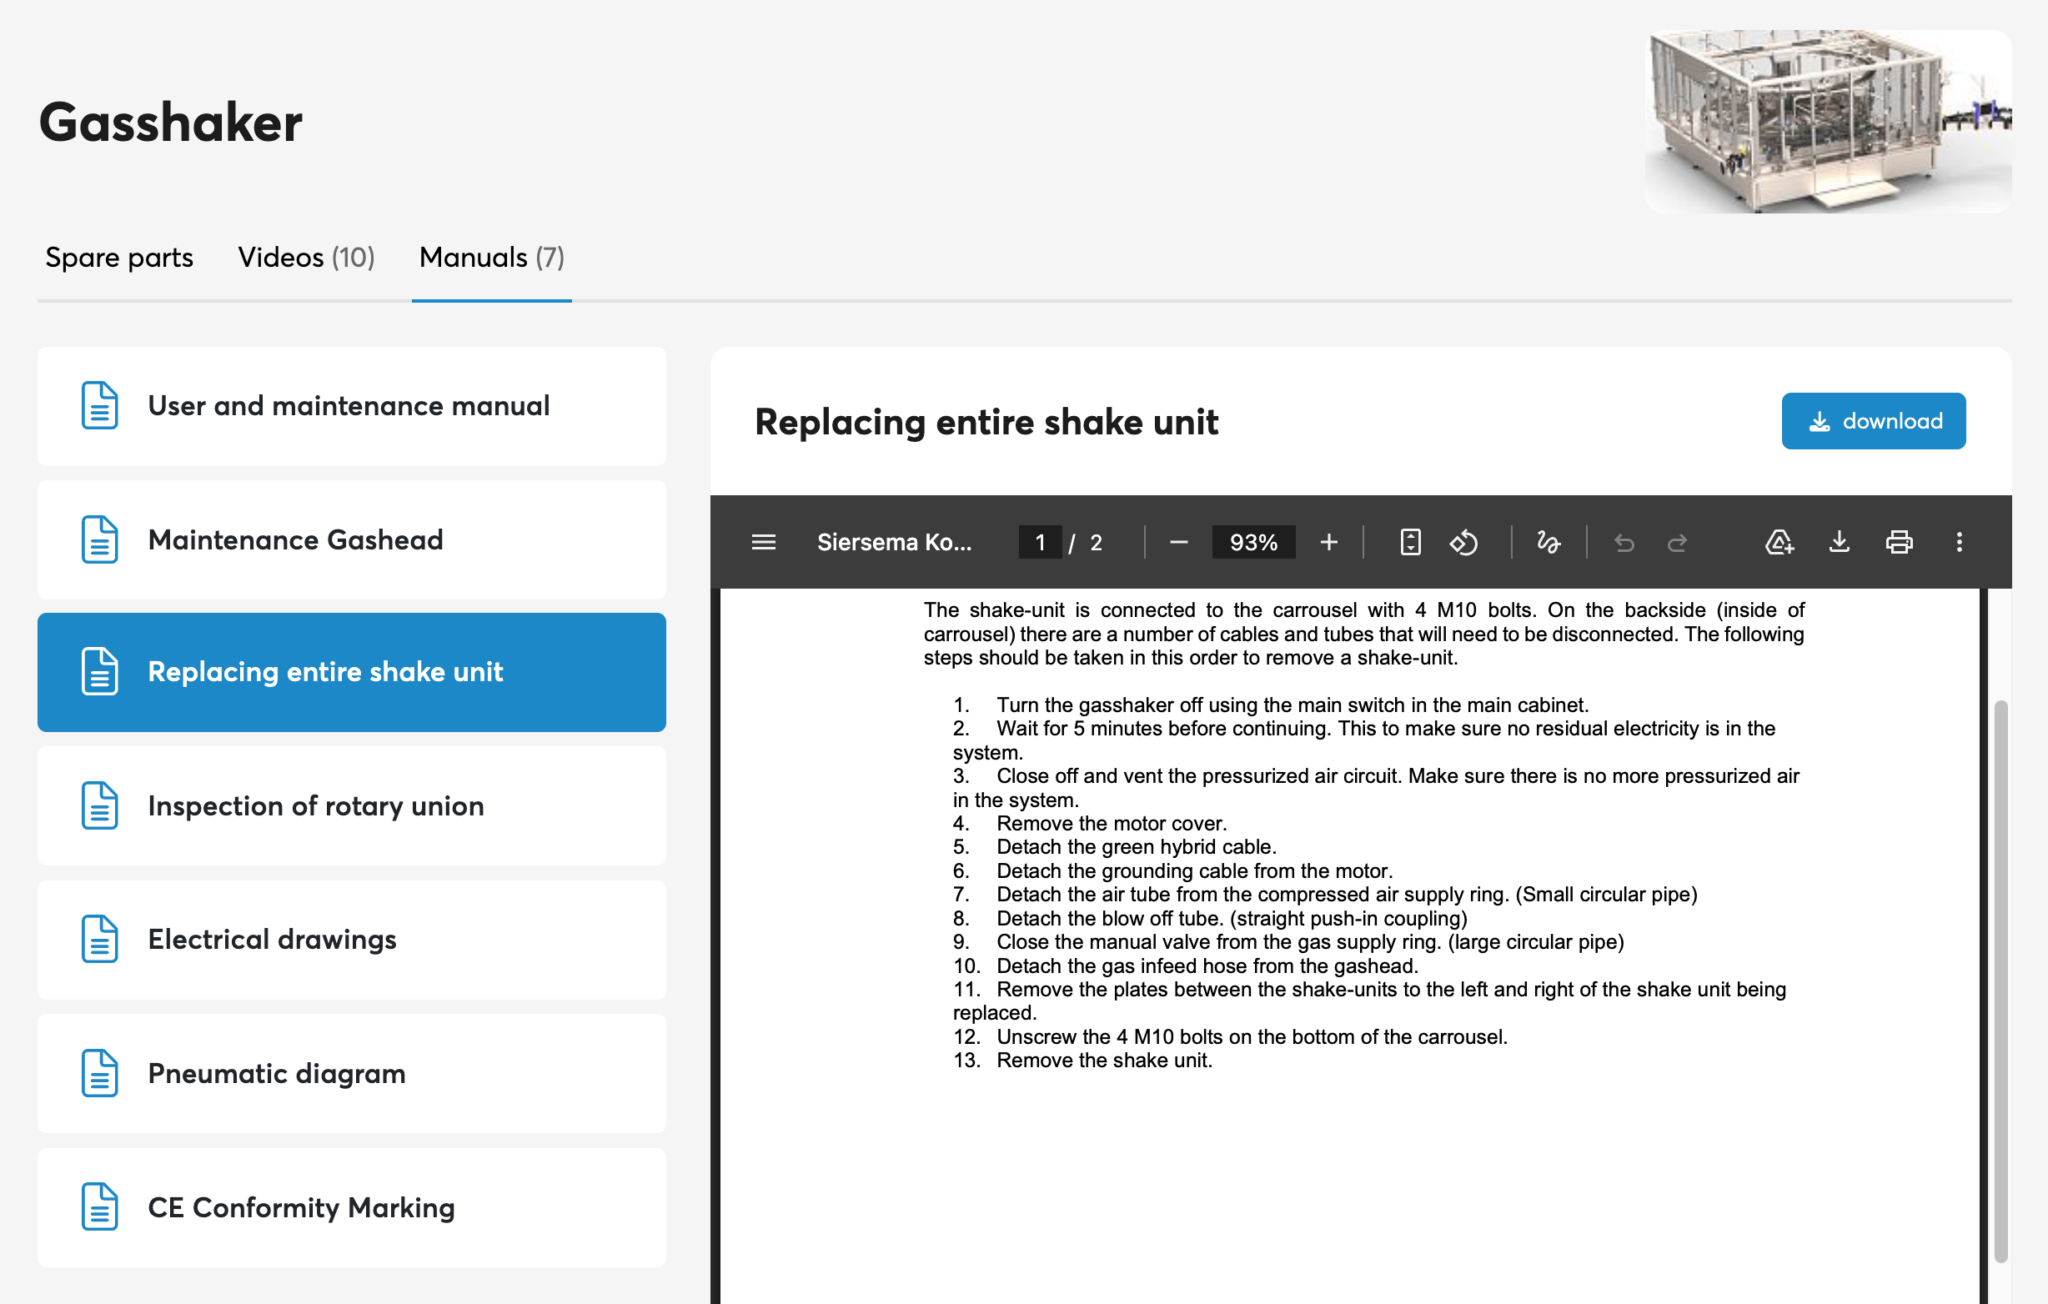Click step 5 Detach the green hybrid cable
The image size is (2048, 1304).
coord(1115,847)
